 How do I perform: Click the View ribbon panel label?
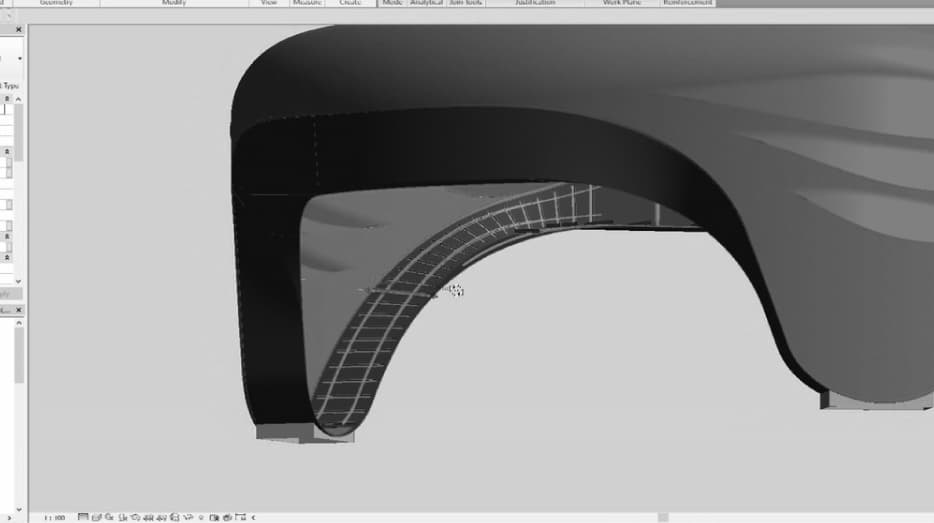pyautogui.click(x=269, y=3)
